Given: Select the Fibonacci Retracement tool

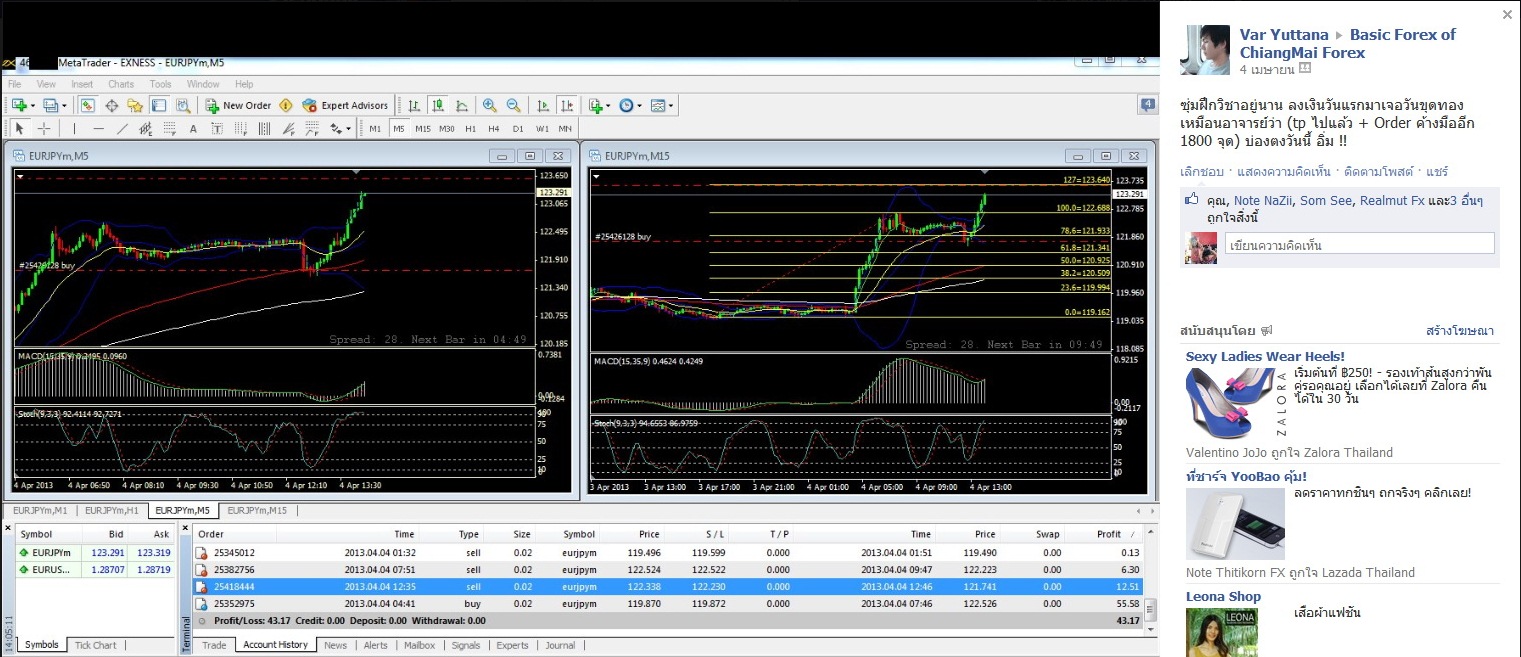Looking at the screenshot, I should 170,129.
